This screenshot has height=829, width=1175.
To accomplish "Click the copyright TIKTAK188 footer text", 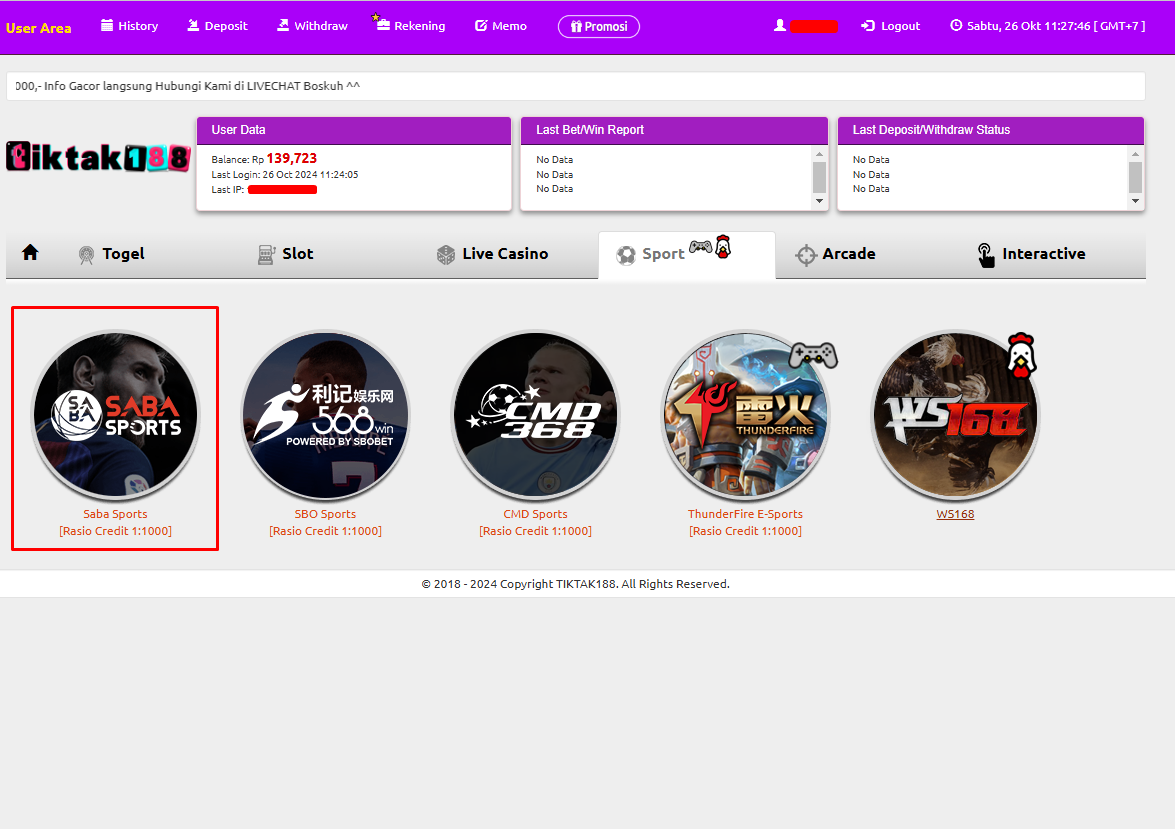I will [x=576, y=584].
